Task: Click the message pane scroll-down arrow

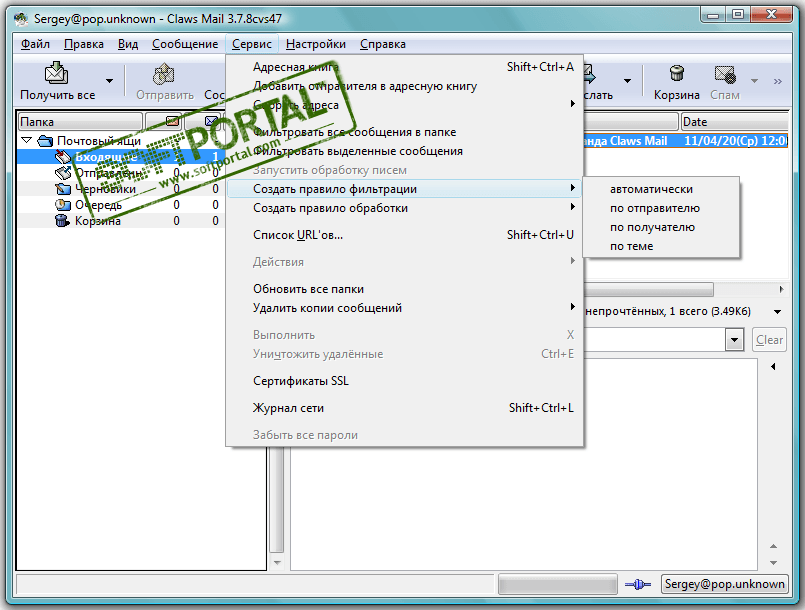Action: 773,563
